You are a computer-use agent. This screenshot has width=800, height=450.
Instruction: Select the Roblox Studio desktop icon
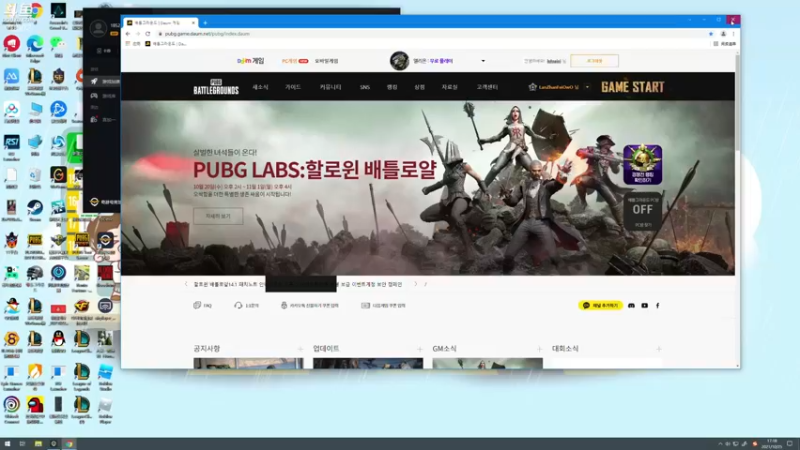coord(105,377)
